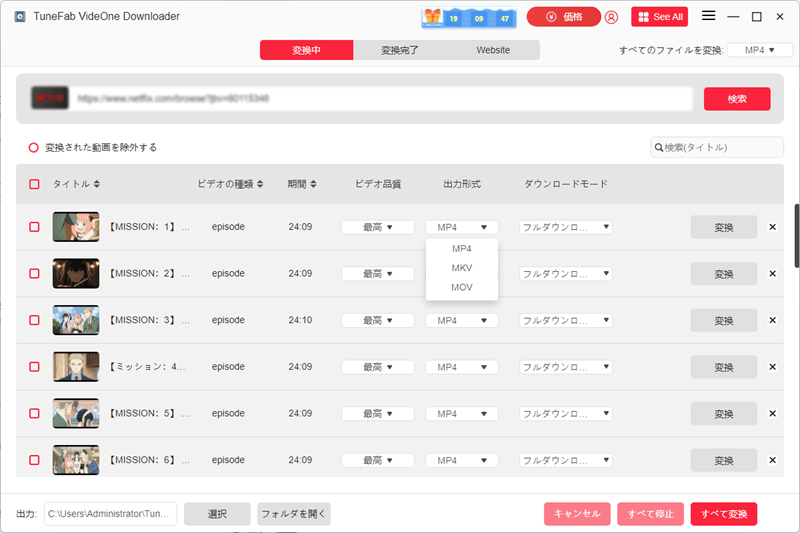Click the すべて変換 button
This screenshot has height=533, width=800.
(723, 513)
